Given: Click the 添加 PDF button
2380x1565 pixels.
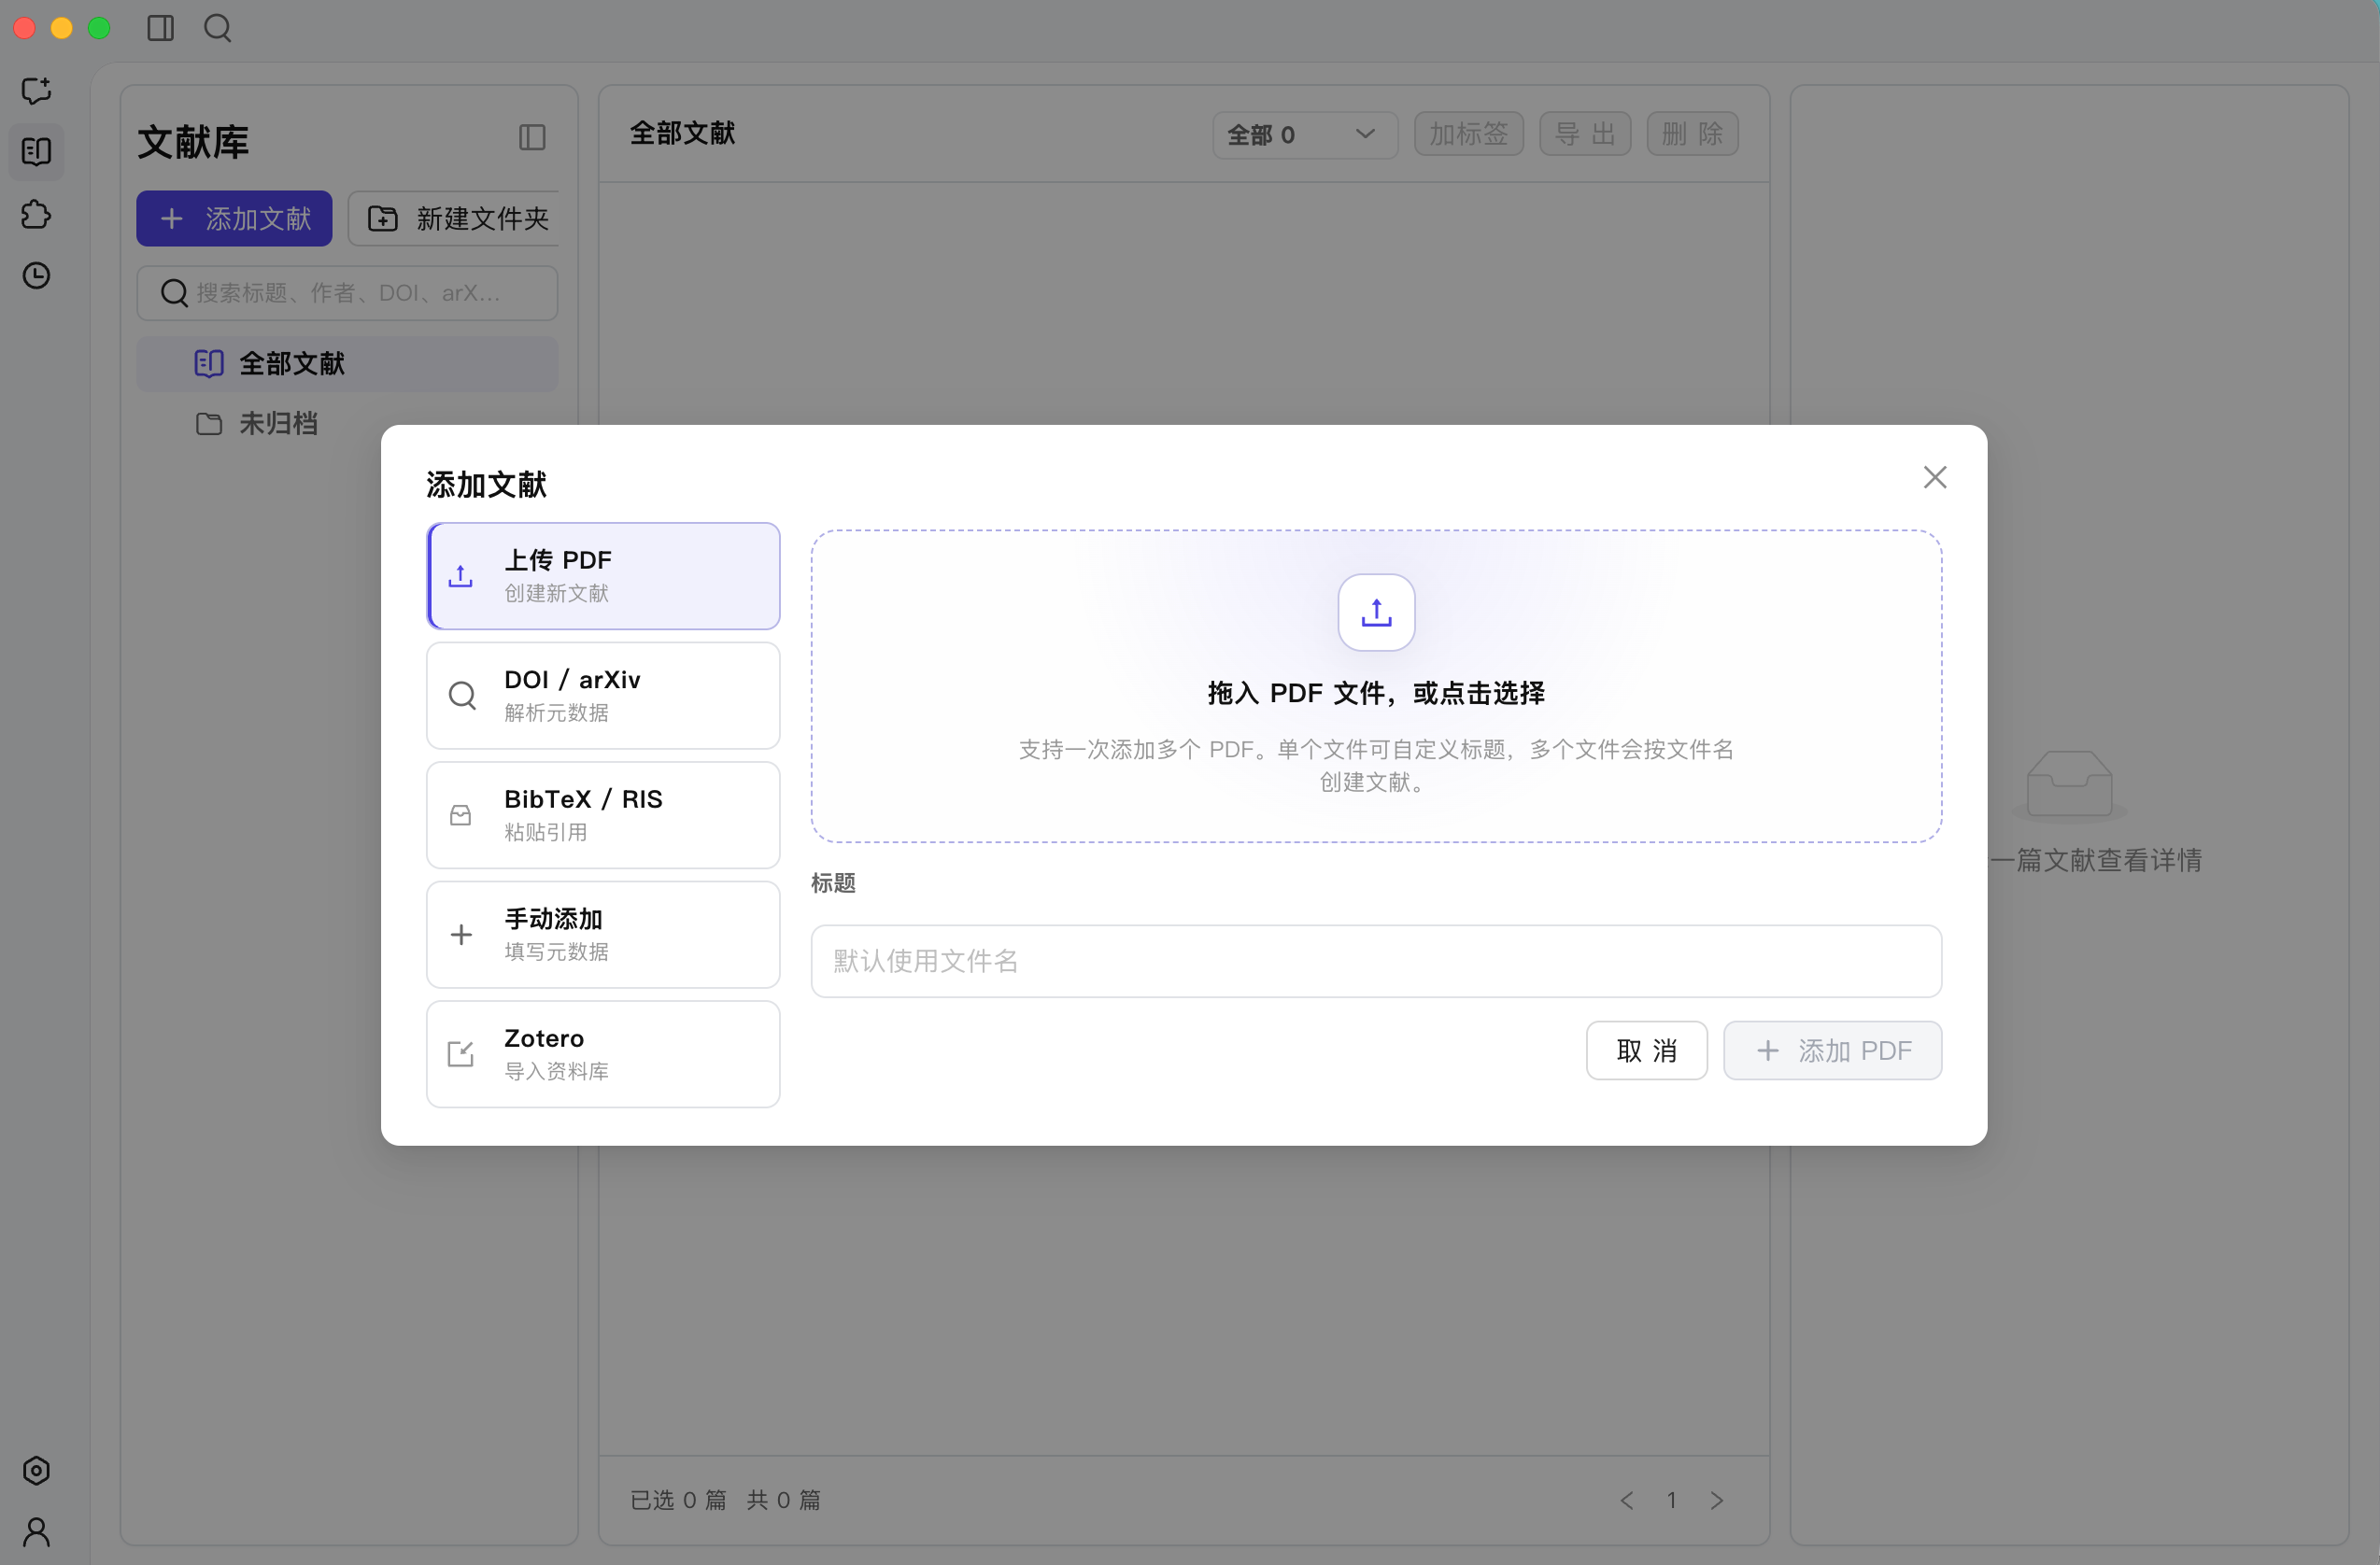Looking at the screenshot, I should [x=1832, y=1050].
